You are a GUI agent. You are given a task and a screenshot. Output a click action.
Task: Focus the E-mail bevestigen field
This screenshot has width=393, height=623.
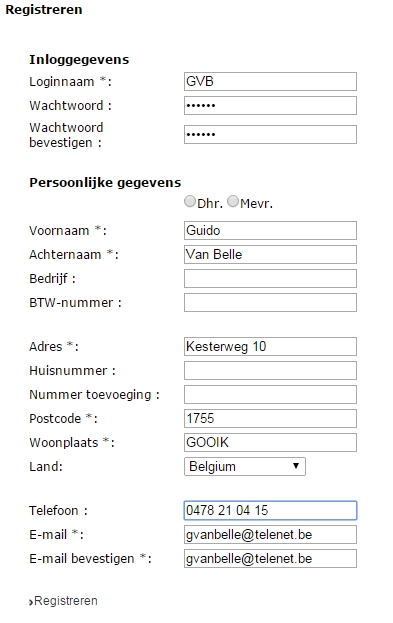click(270, 559)
